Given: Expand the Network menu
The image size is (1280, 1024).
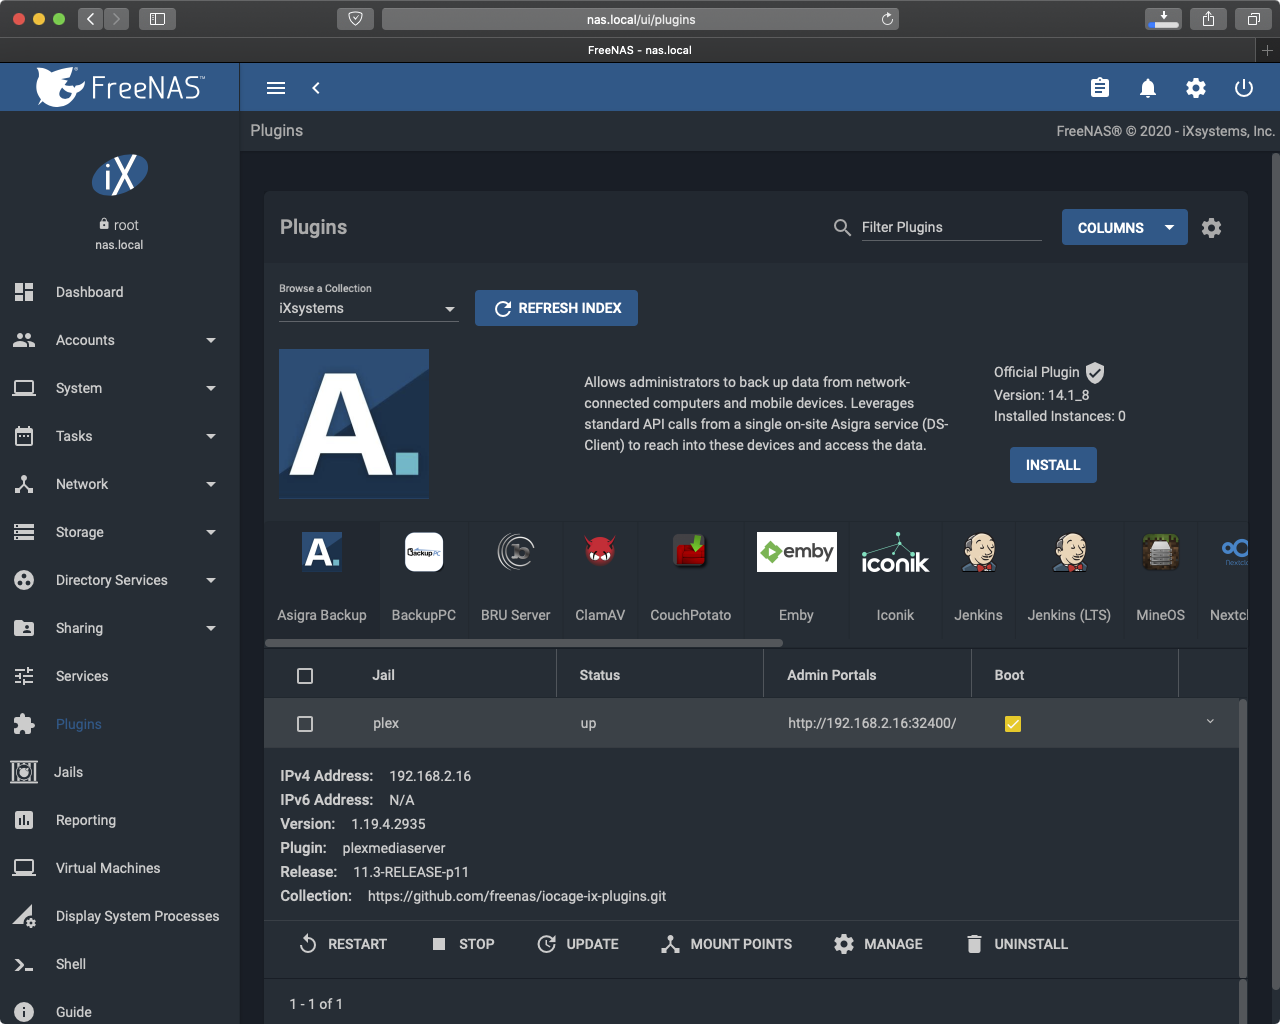Looking at the screenshot, I should click(120, 484).
